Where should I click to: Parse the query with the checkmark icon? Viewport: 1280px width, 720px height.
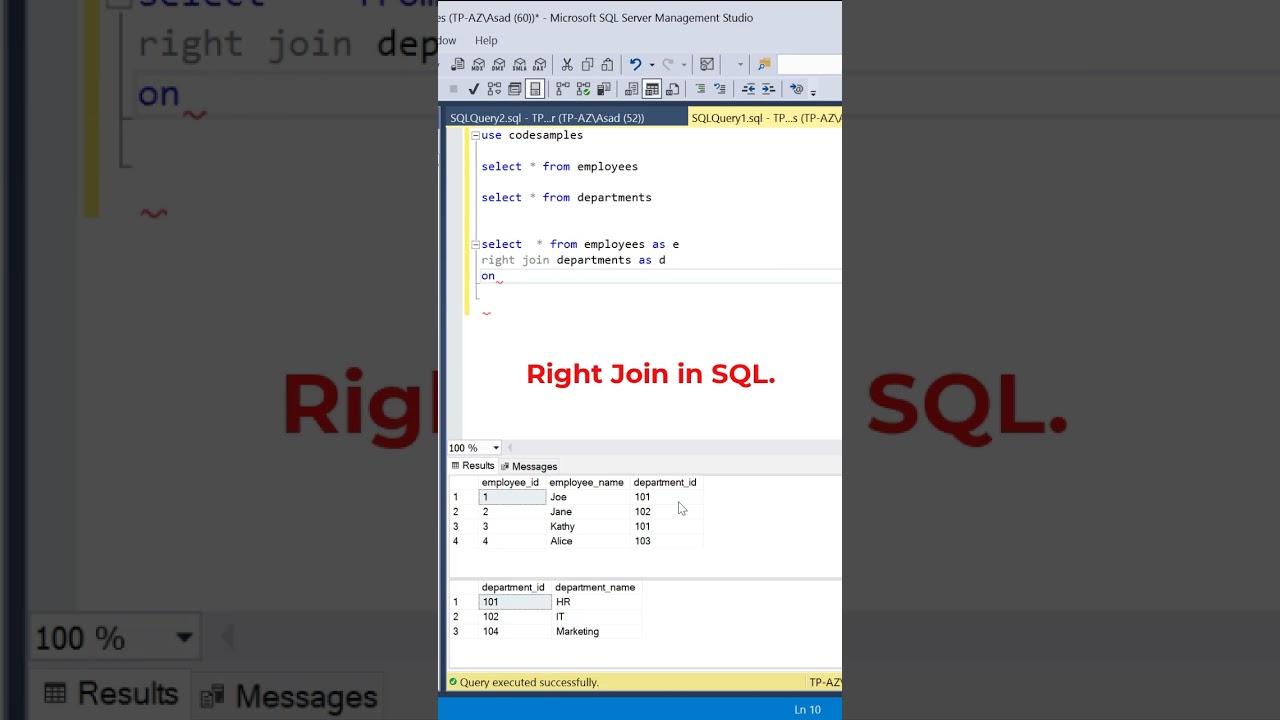[x=474, y=89]
